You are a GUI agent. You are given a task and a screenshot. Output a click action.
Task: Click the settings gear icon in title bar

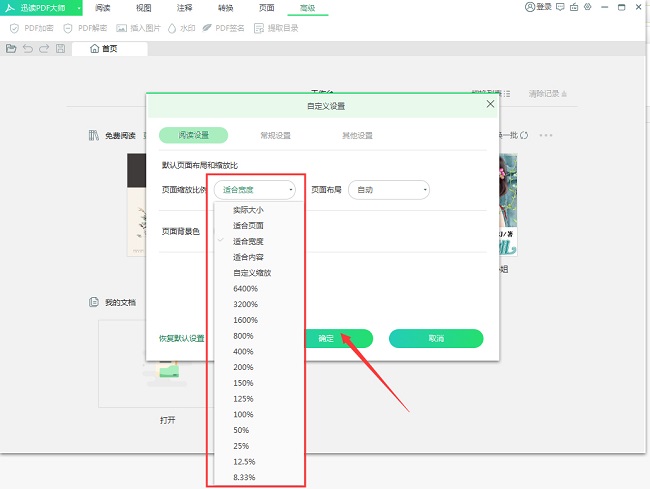tap(587, 7)
